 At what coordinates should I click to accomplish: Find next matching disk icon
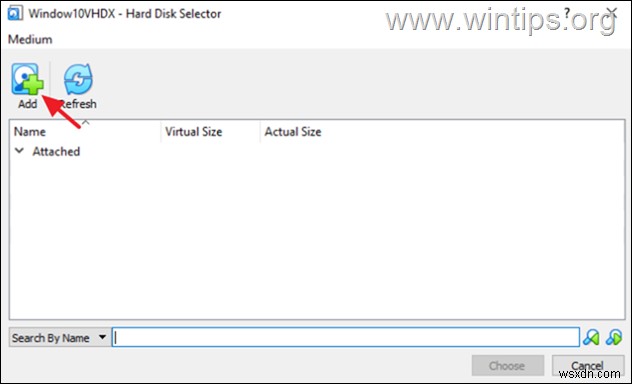(x=614, y=337)
